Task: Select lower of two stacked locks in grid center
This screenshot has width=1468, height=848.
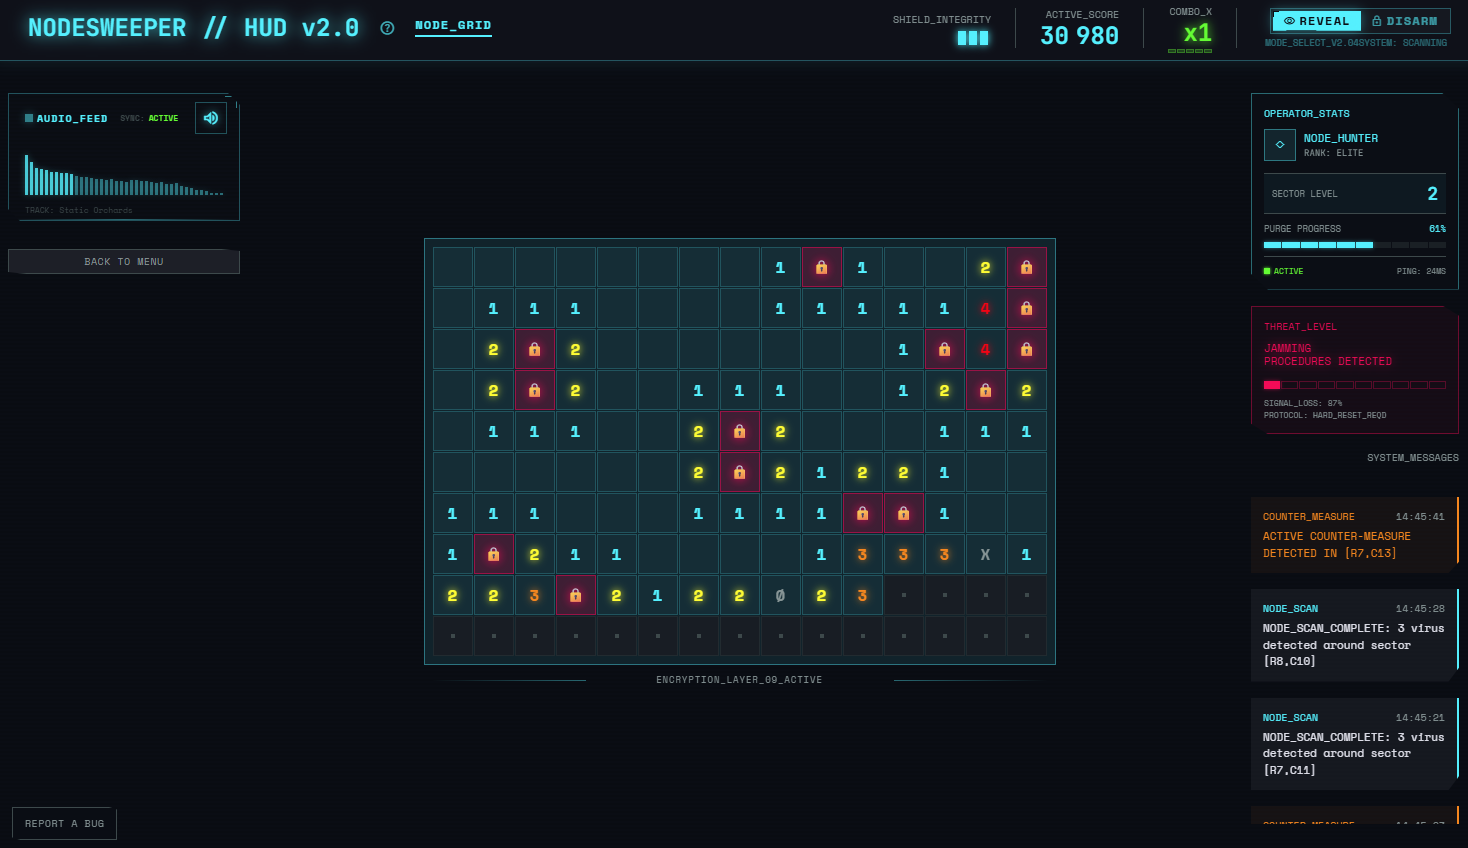Action: 740,473
